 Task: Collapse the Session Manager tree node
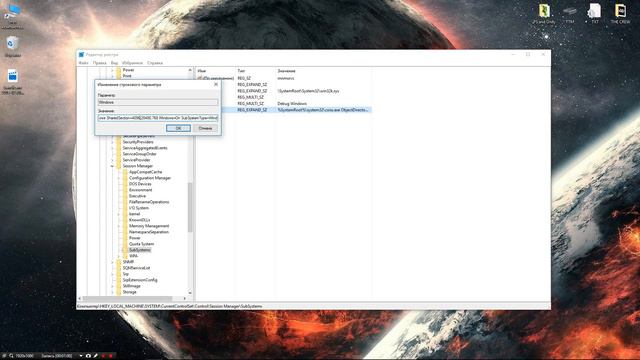point(112,166)
